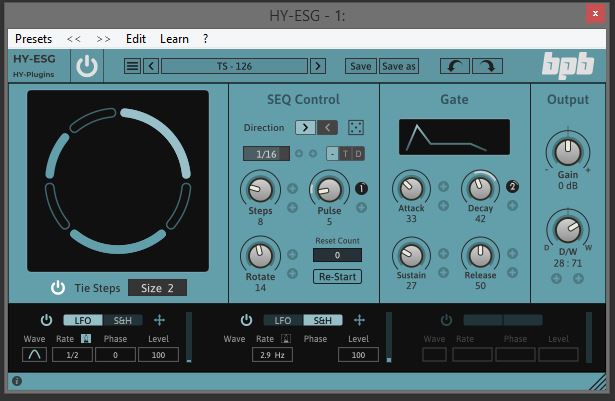
Task: Click second modulator's 2.9 Hz Rate field
Action: [x=272, y=355]
